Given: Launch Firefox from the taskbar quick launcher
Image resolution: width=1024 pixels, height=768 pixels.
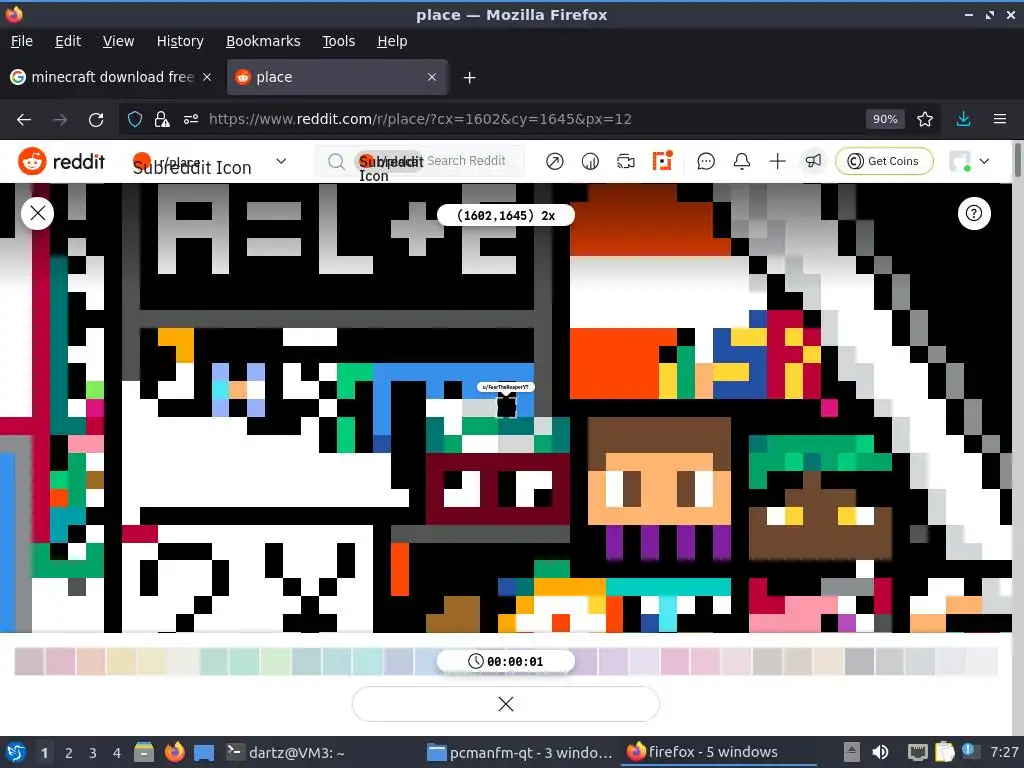Looking at the screenshot, I should 174,752.
